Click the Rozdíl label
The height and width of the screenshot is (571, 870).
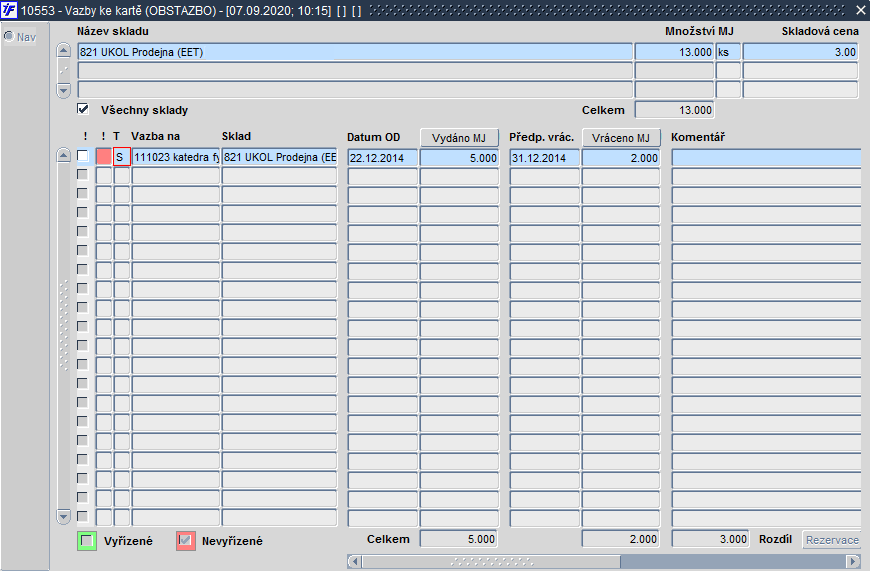pos(775,539)
